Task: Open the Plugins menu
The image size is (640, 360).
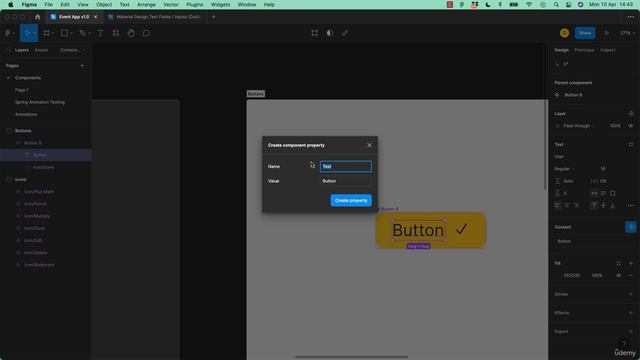Action: pyautogui.click(x=194, y=4)
